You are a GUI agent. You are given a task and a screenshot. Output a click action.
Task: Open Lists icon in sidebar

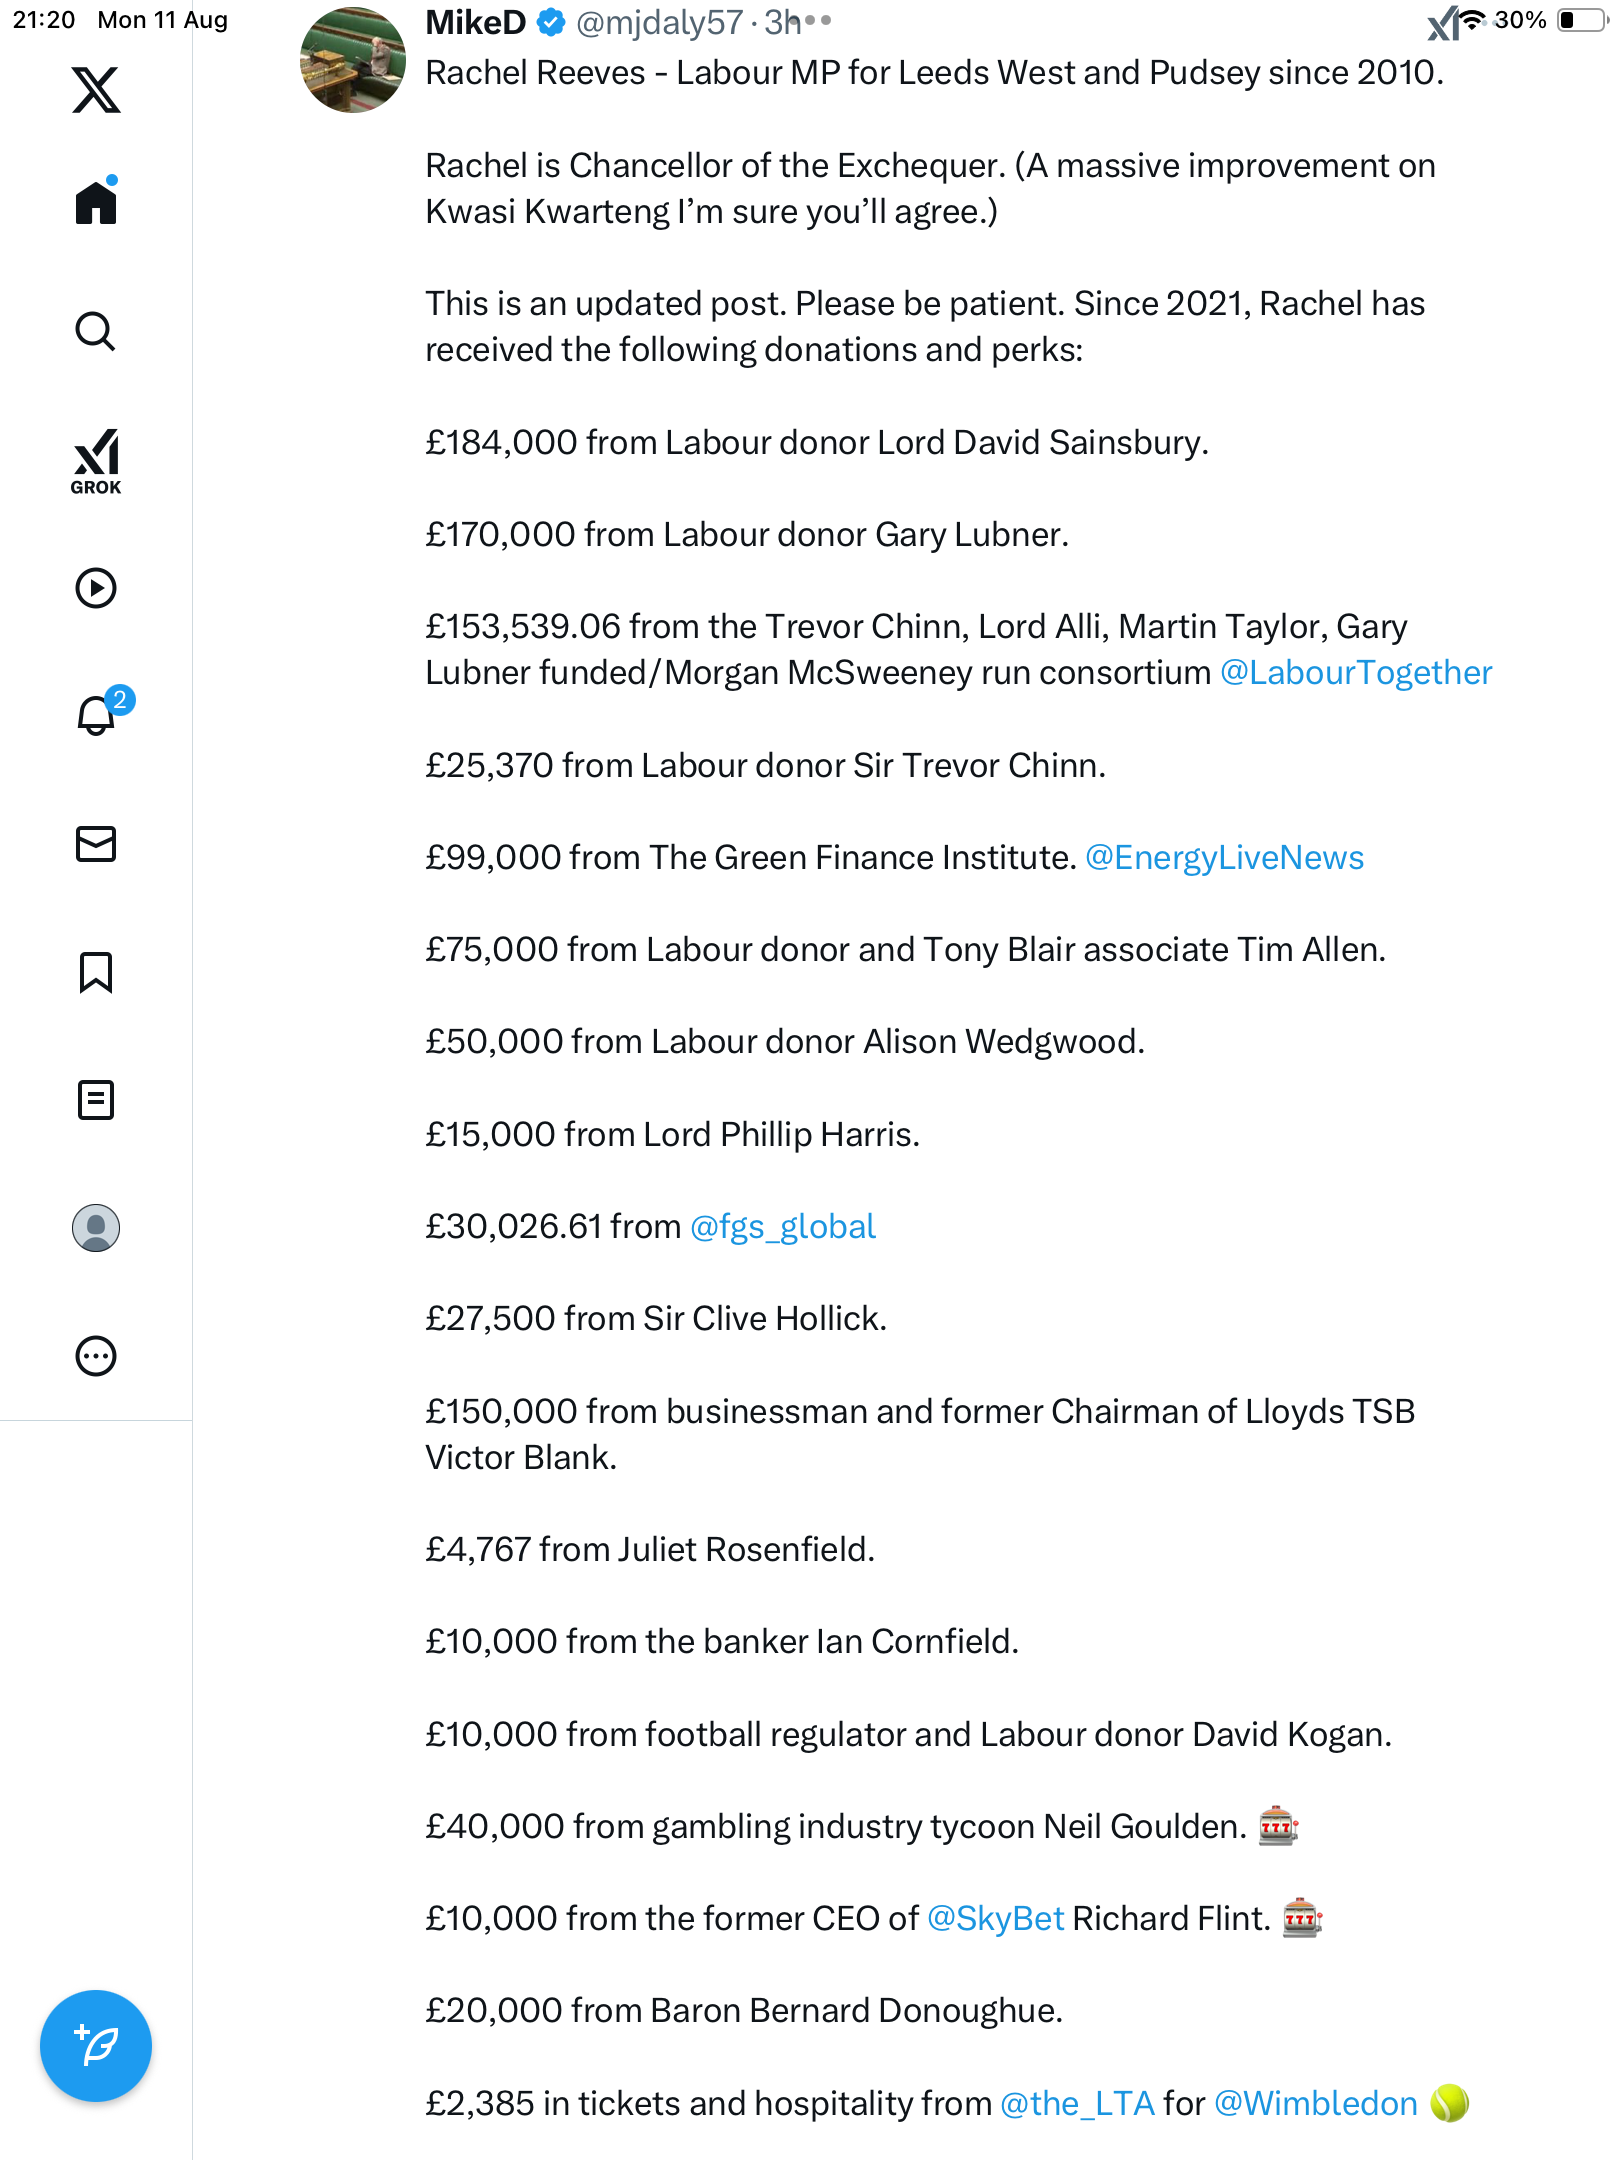point(96,1100)
